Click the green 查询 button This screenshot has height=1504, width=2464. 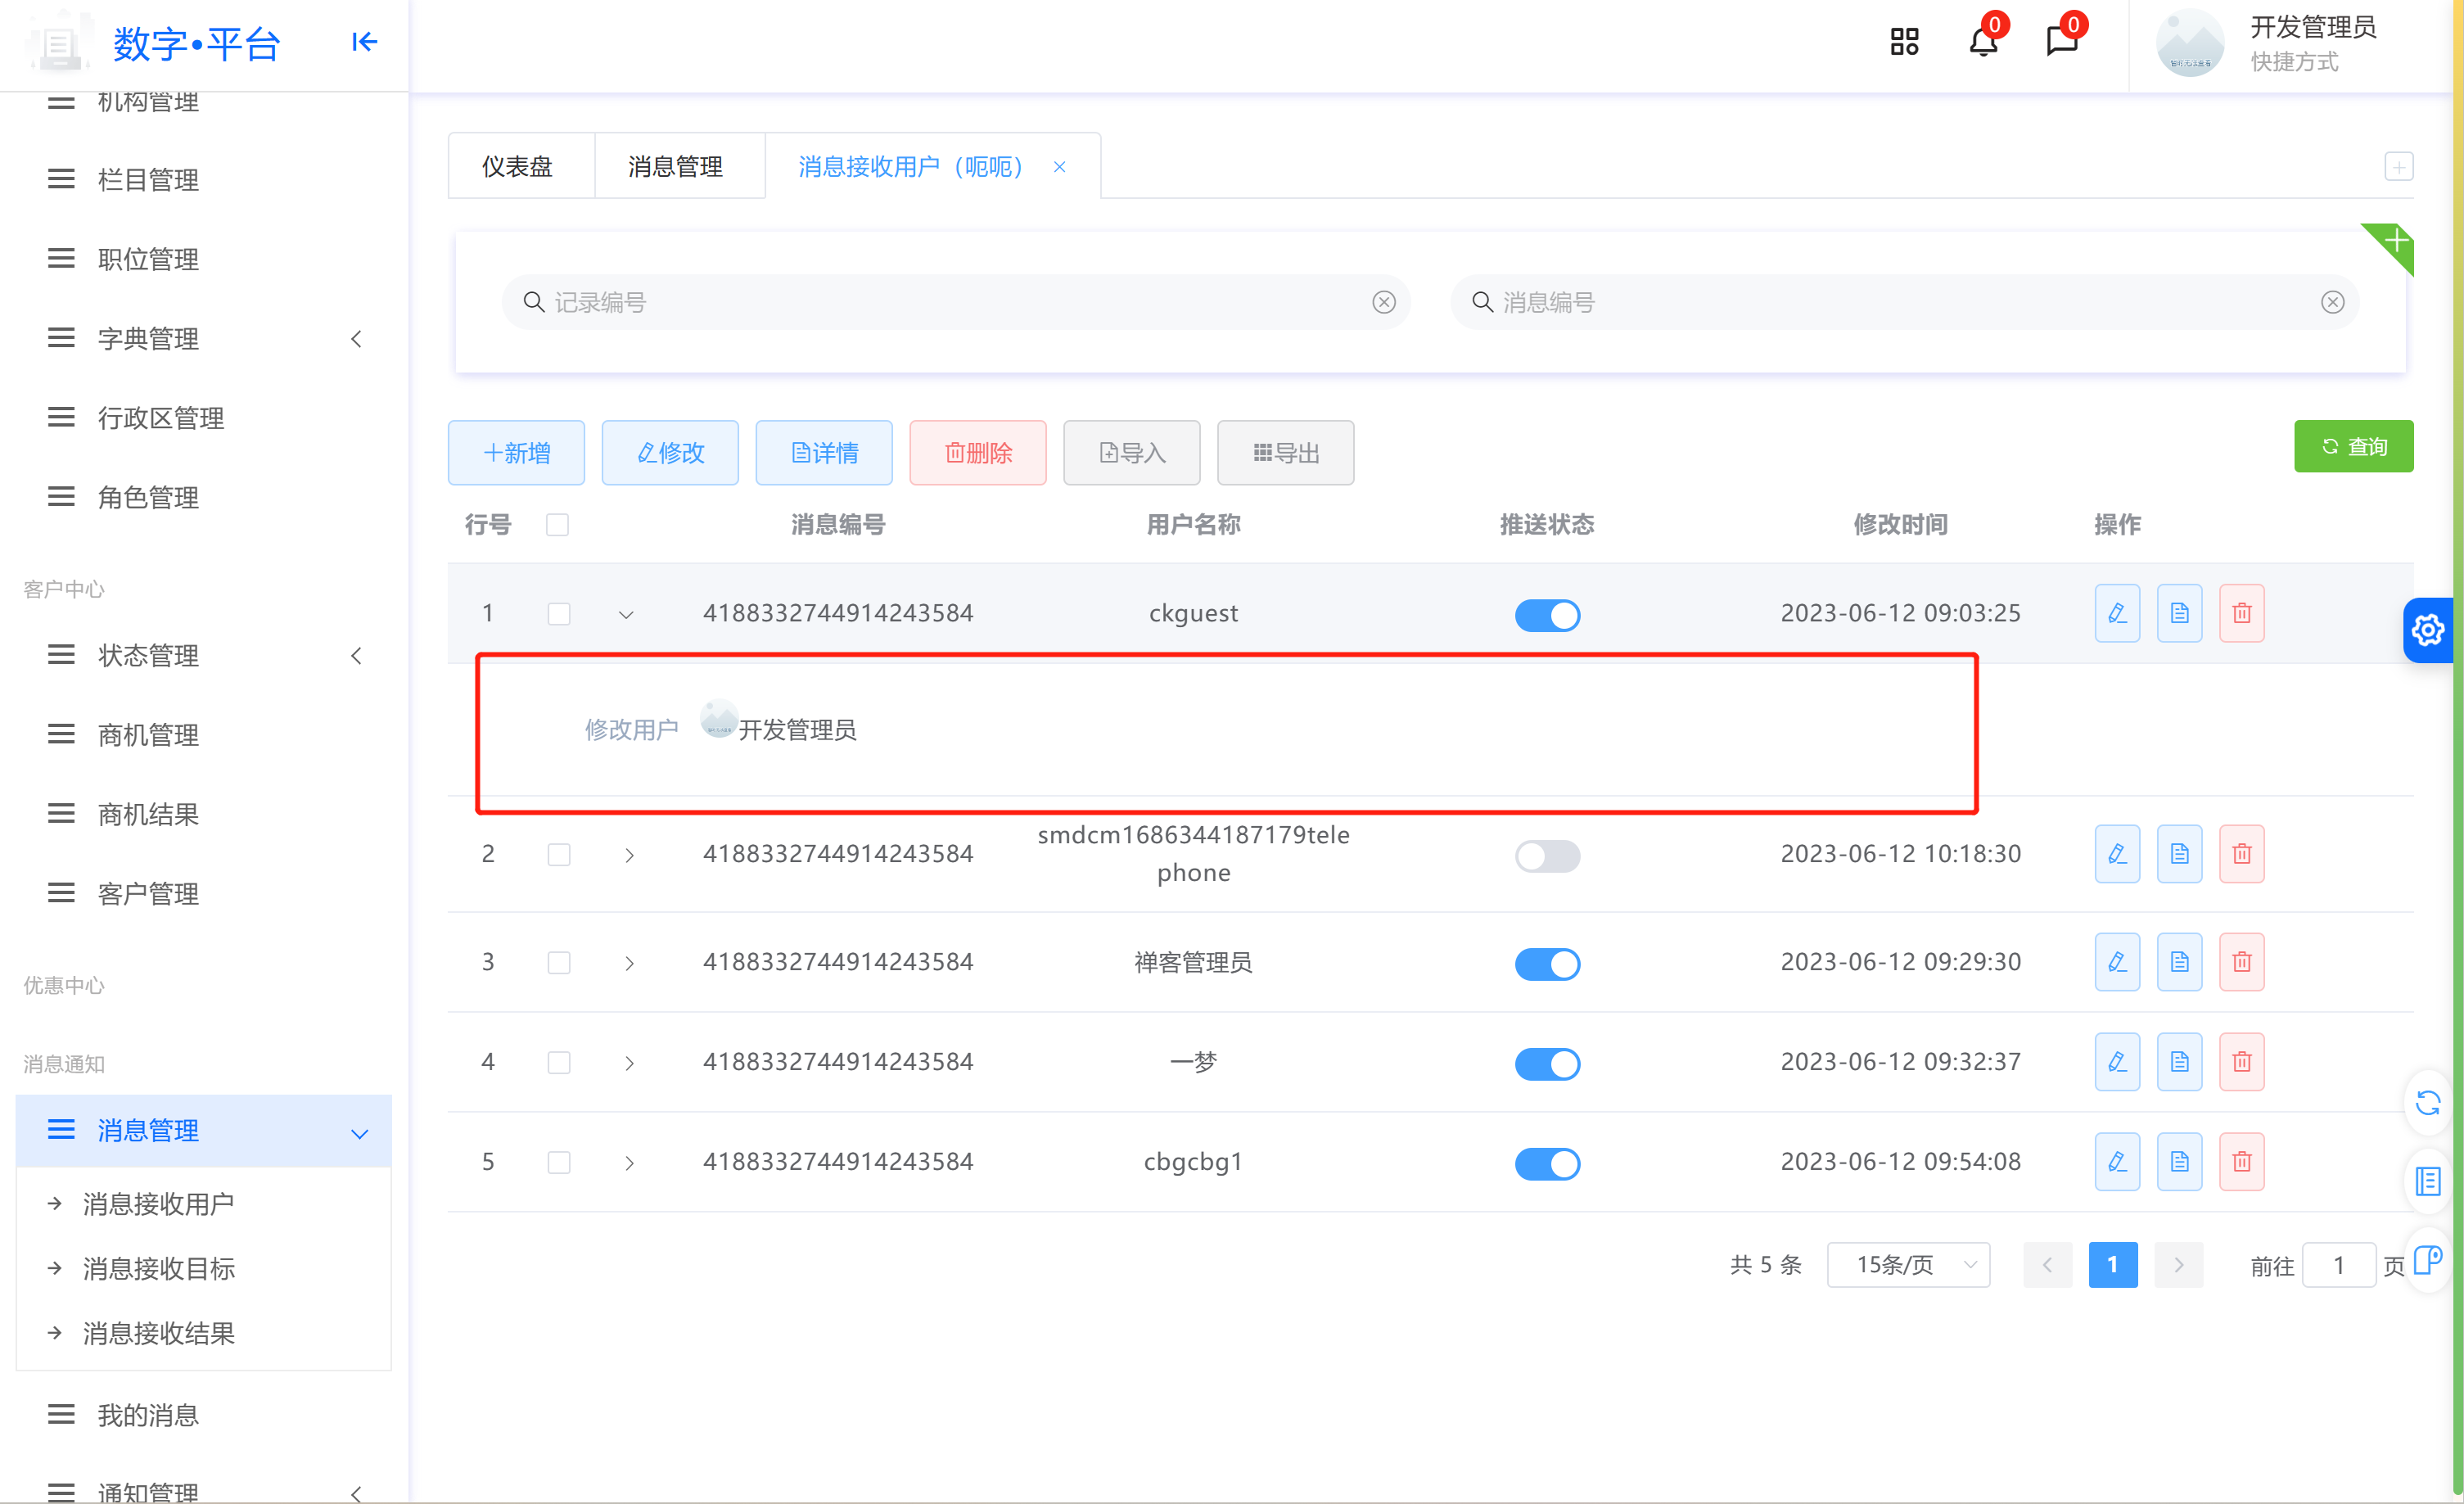coord(2353,447)
